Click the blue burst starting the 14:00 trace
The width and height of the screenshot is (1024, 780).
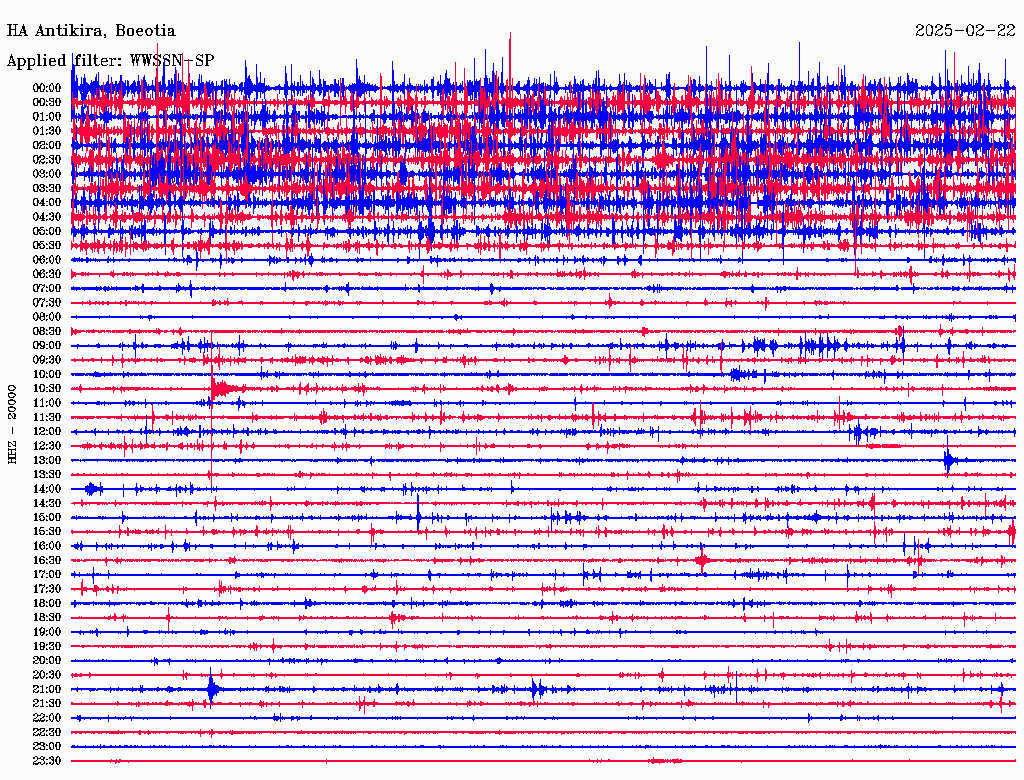[x=93, y=489]
